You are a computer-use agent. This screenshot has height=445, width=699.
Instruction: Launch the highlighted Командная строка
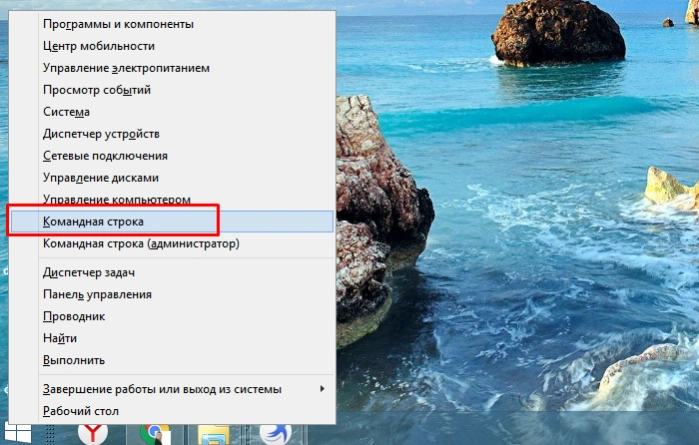[x=172, y=222]
